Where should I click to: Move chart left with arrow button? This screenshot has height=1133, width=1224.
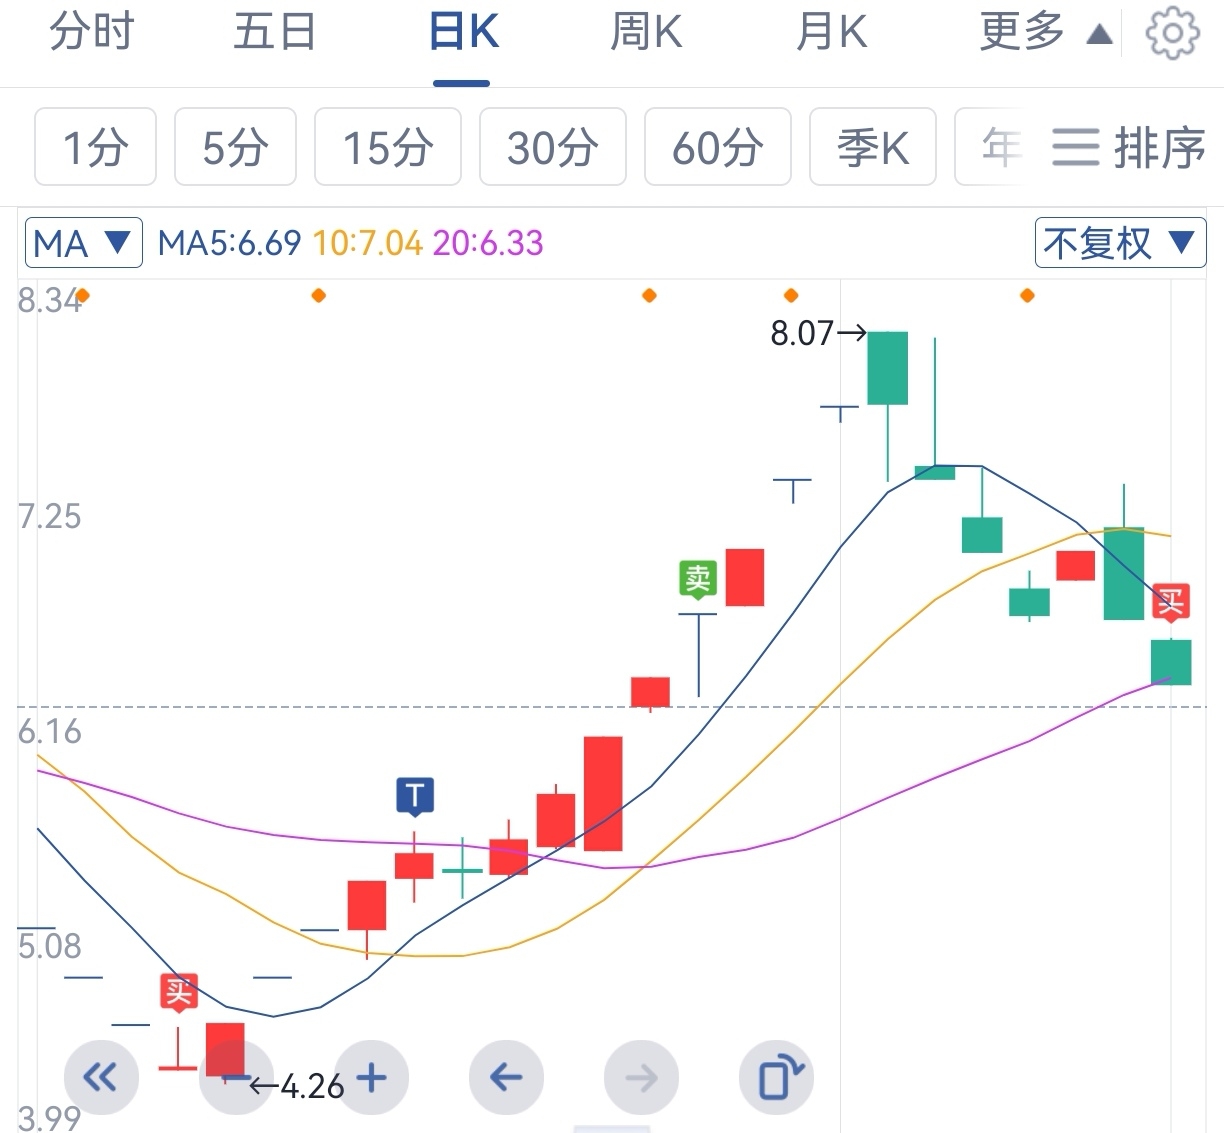click(506, 1077)
